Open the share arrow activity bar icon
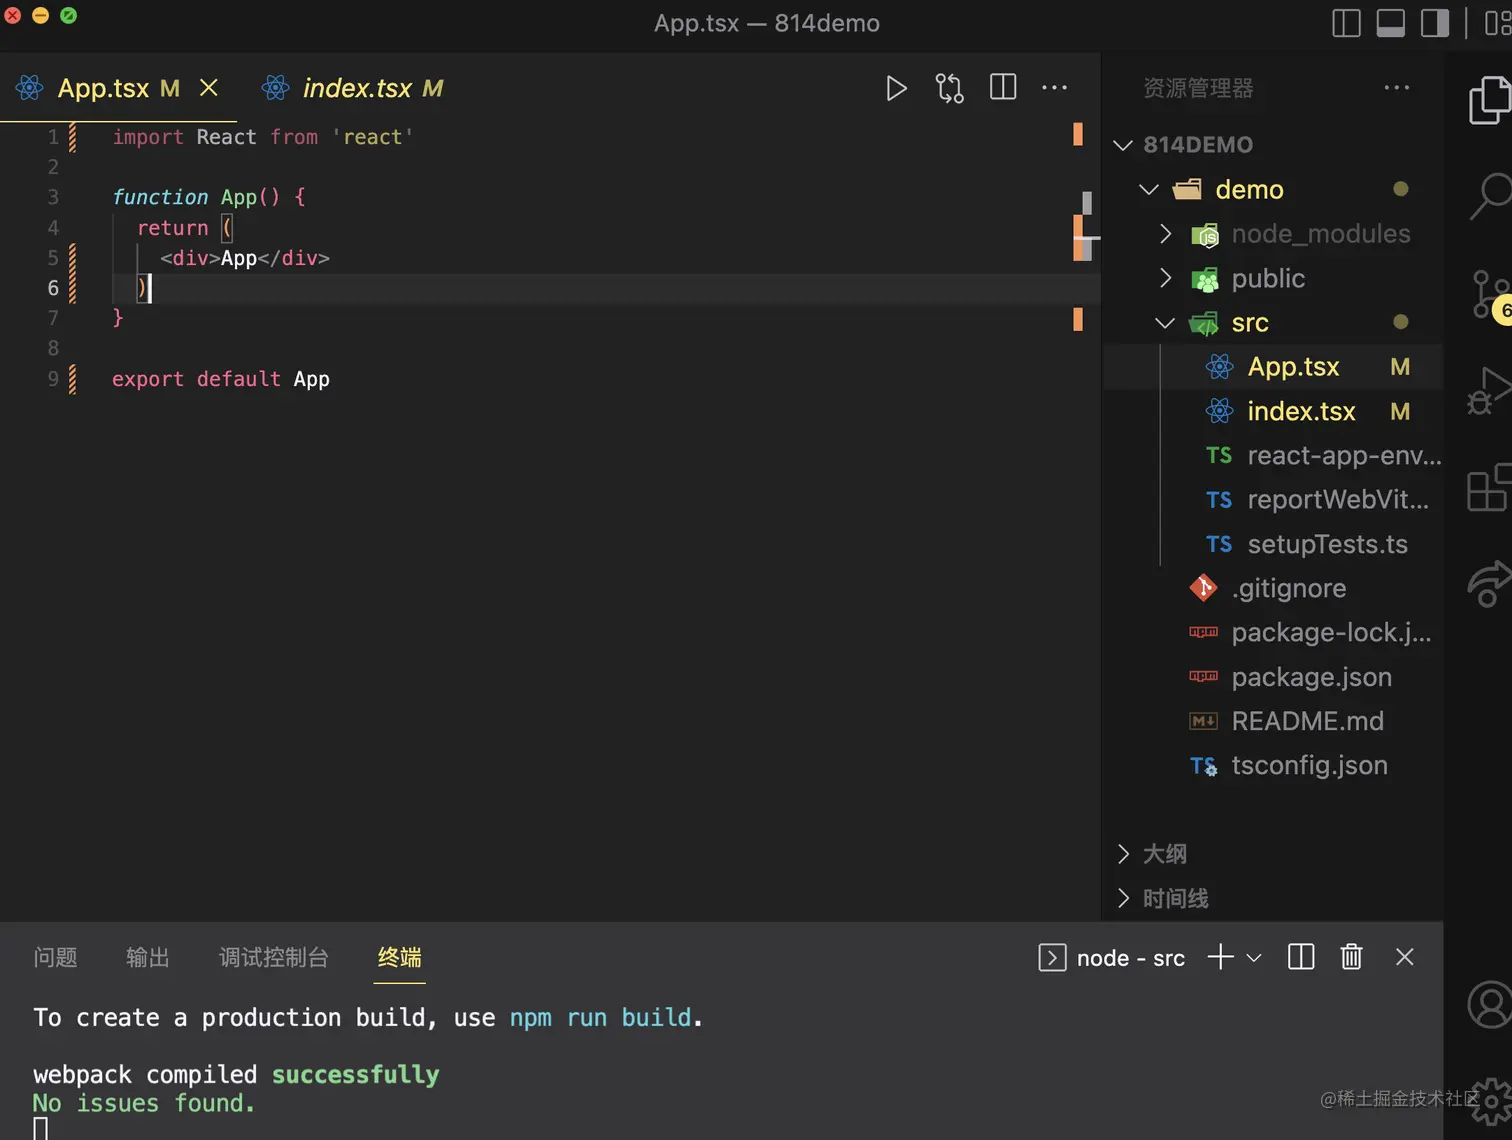 [1489, 584]
